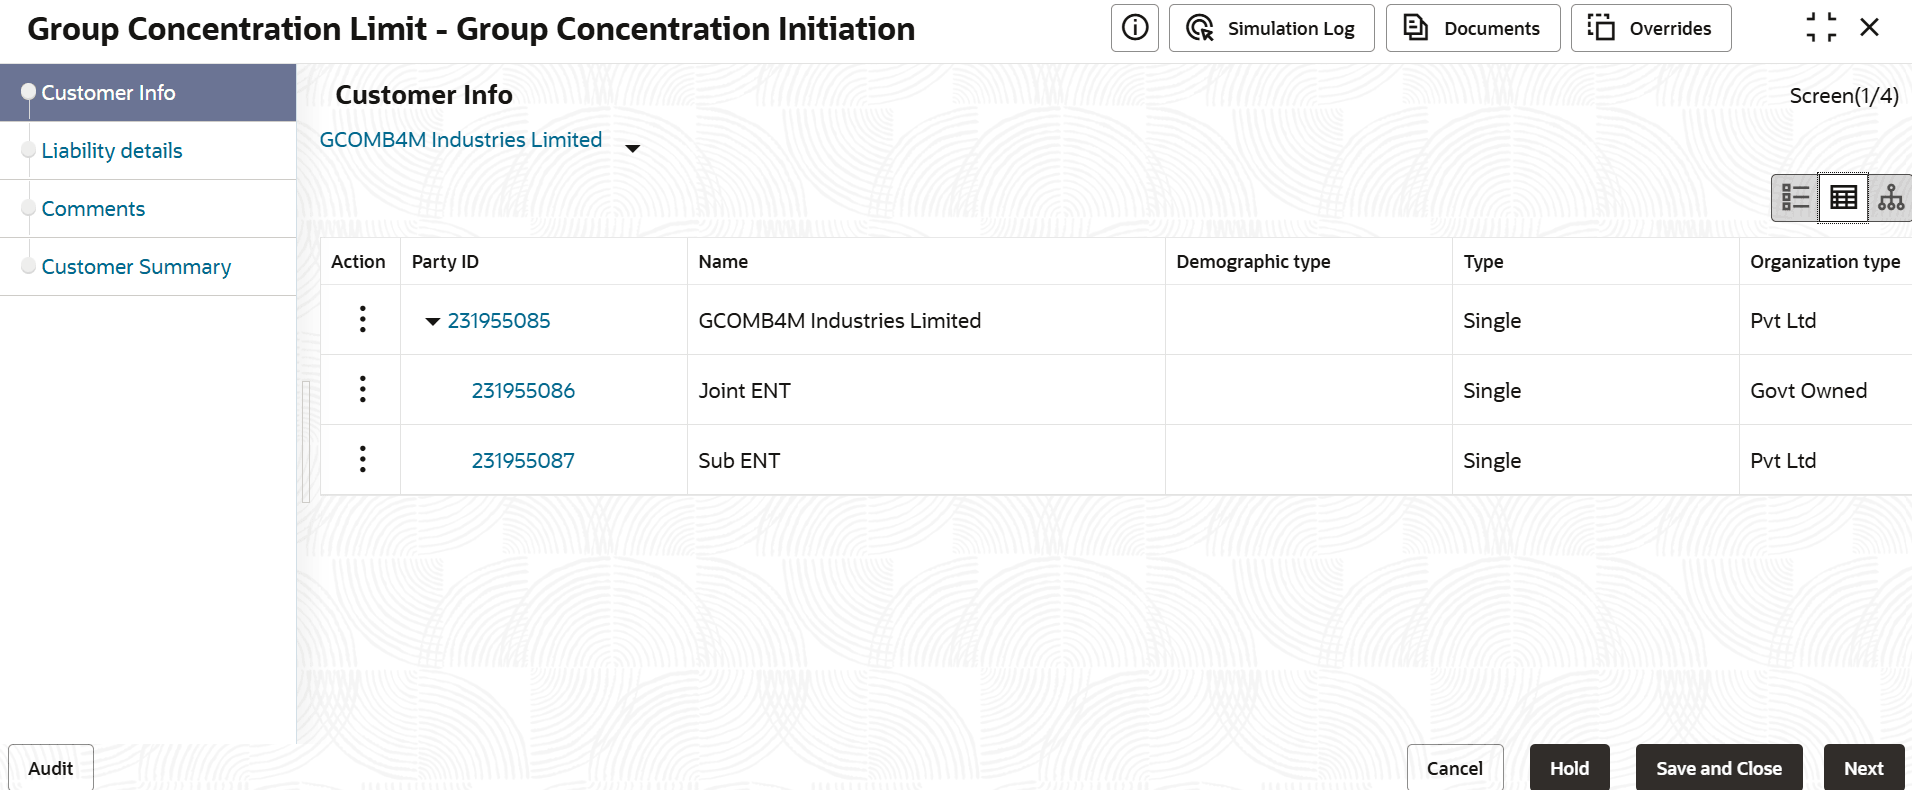1912x790 pixels.
Task: Open the Simulation Log
Action: (1271, 28)
